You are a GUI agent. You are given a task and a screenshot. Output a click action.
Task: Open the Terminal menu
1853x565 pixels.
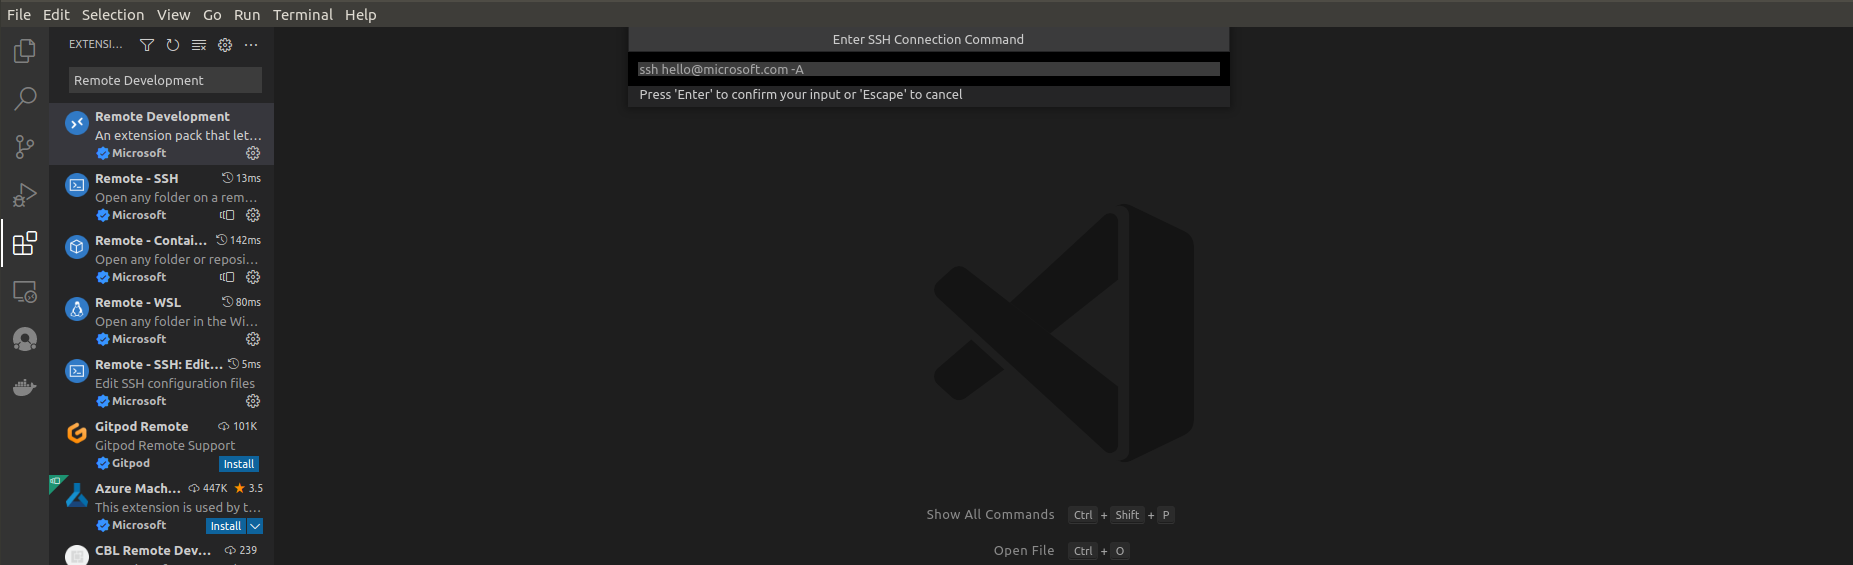pyautogui.click(x=303, y=14)
